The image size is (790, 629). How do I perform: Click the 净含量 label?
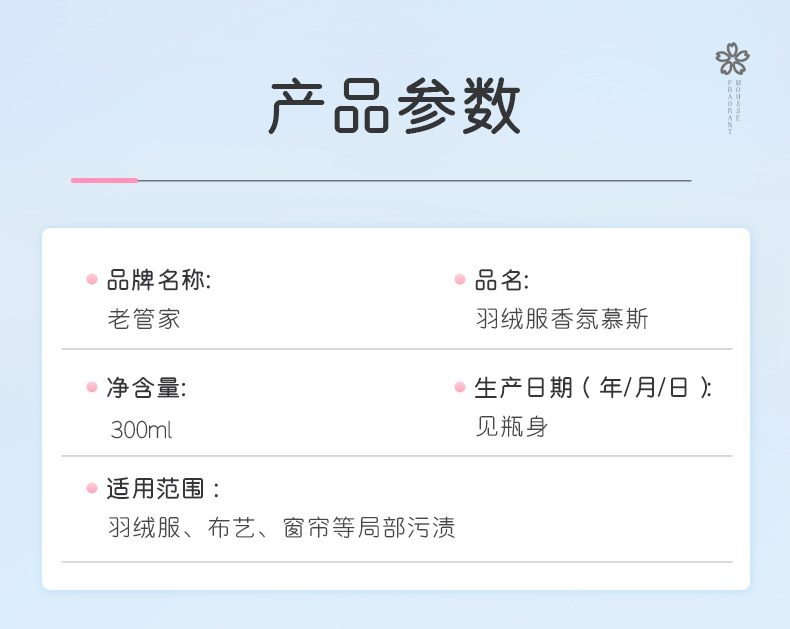tap(146, 388)
